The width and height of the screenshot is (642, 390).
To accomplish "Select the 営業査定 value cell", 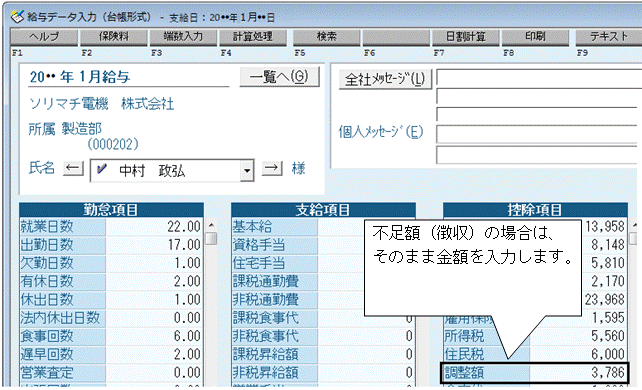I will (154, 372).
